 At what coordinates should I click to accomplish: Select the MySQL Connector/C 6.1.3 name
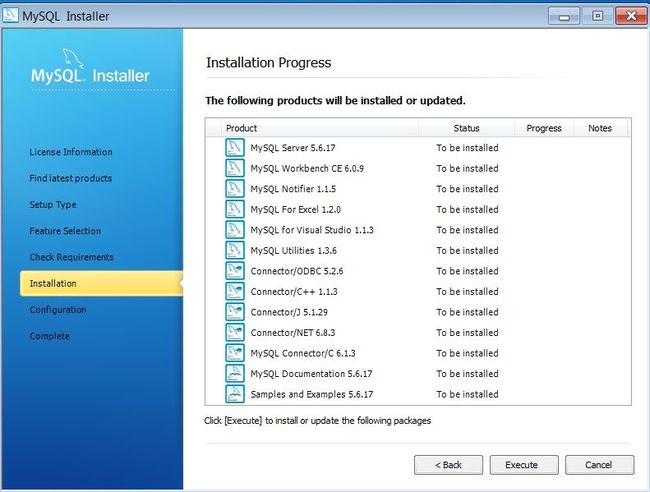pos(303,354)
